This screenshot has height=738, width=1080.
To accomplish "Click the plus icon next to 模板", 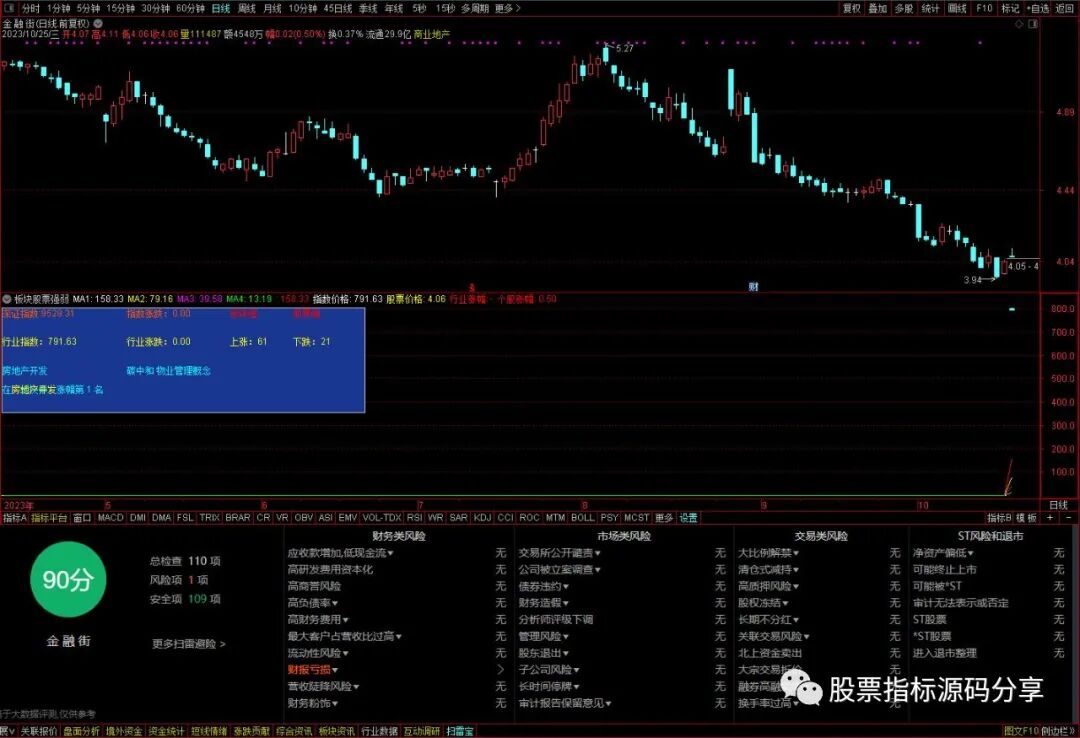I will (1050, 517).
